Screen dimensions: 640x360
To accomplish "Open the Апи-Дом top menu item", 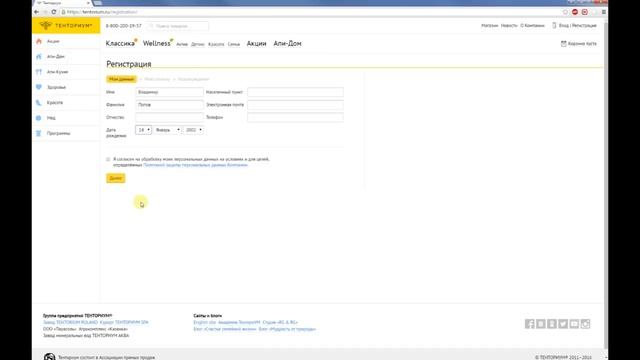I will (287, 43).
